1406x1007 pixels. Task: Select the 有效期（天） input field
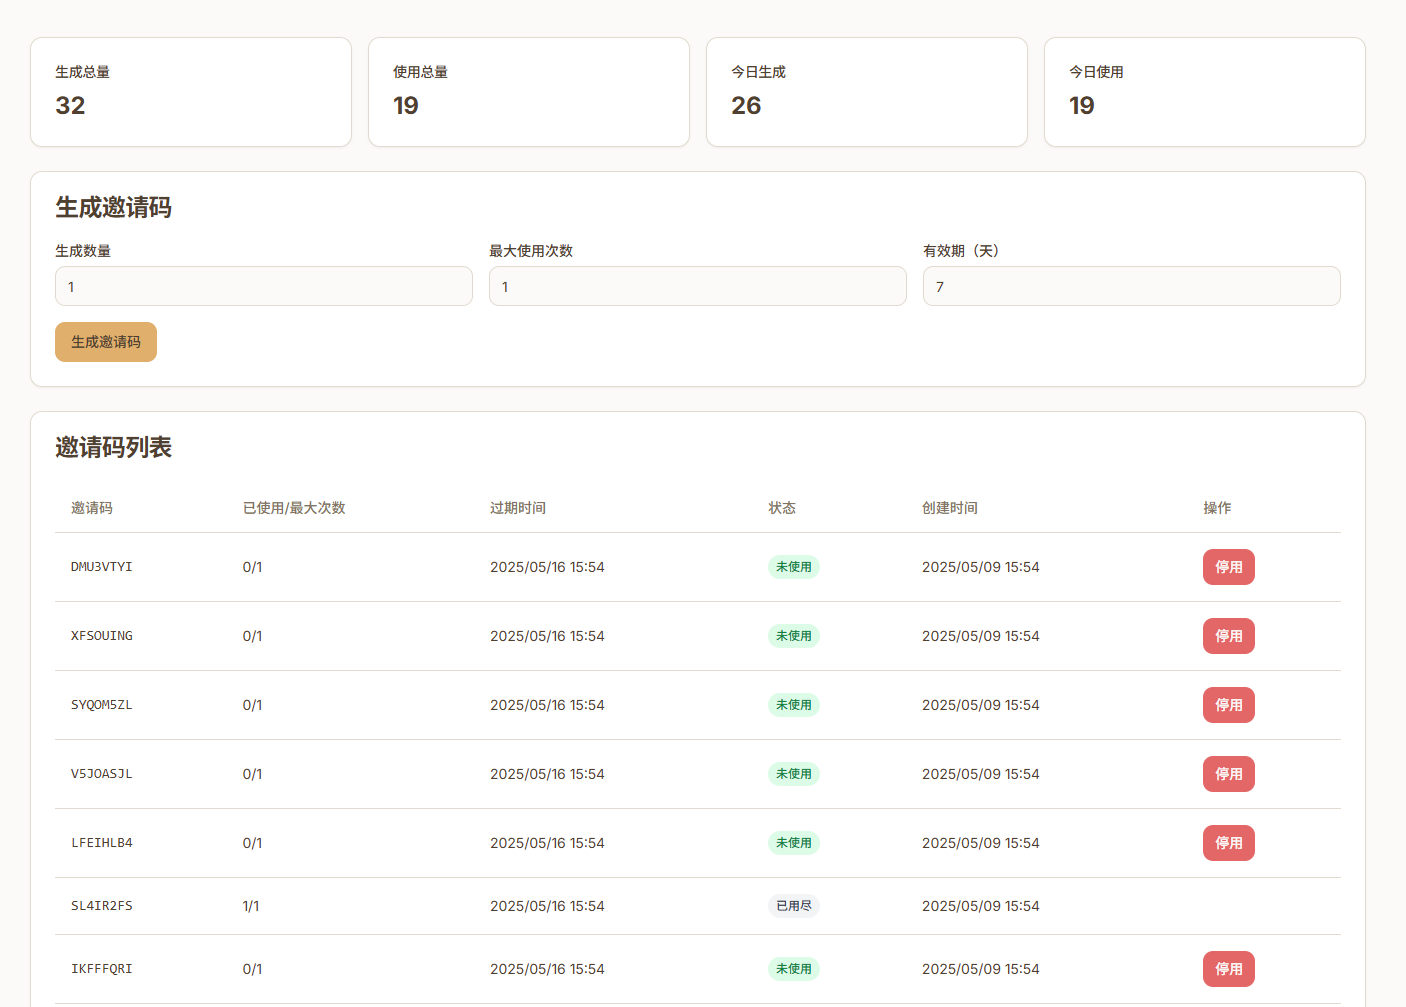tap(1130, 286)
